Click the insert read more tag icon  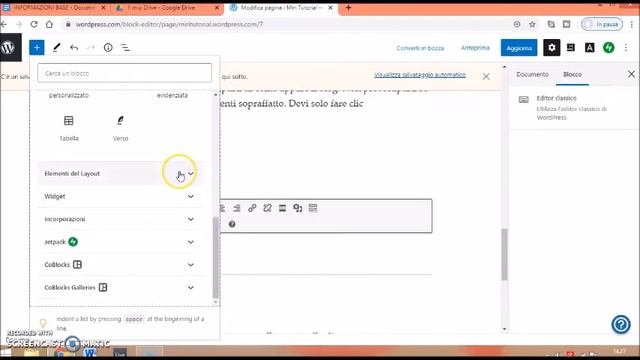[282, 208]
